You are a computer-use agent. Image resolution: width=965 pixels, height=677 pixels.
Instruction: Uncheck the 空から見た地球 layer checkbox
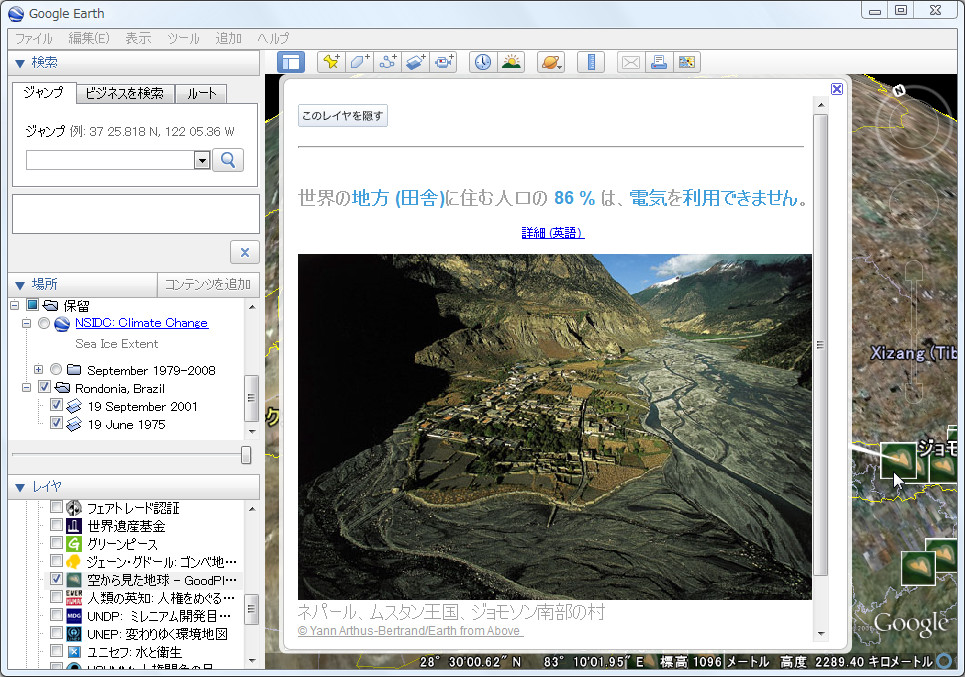pyautogui.click(x=56, y=579)
